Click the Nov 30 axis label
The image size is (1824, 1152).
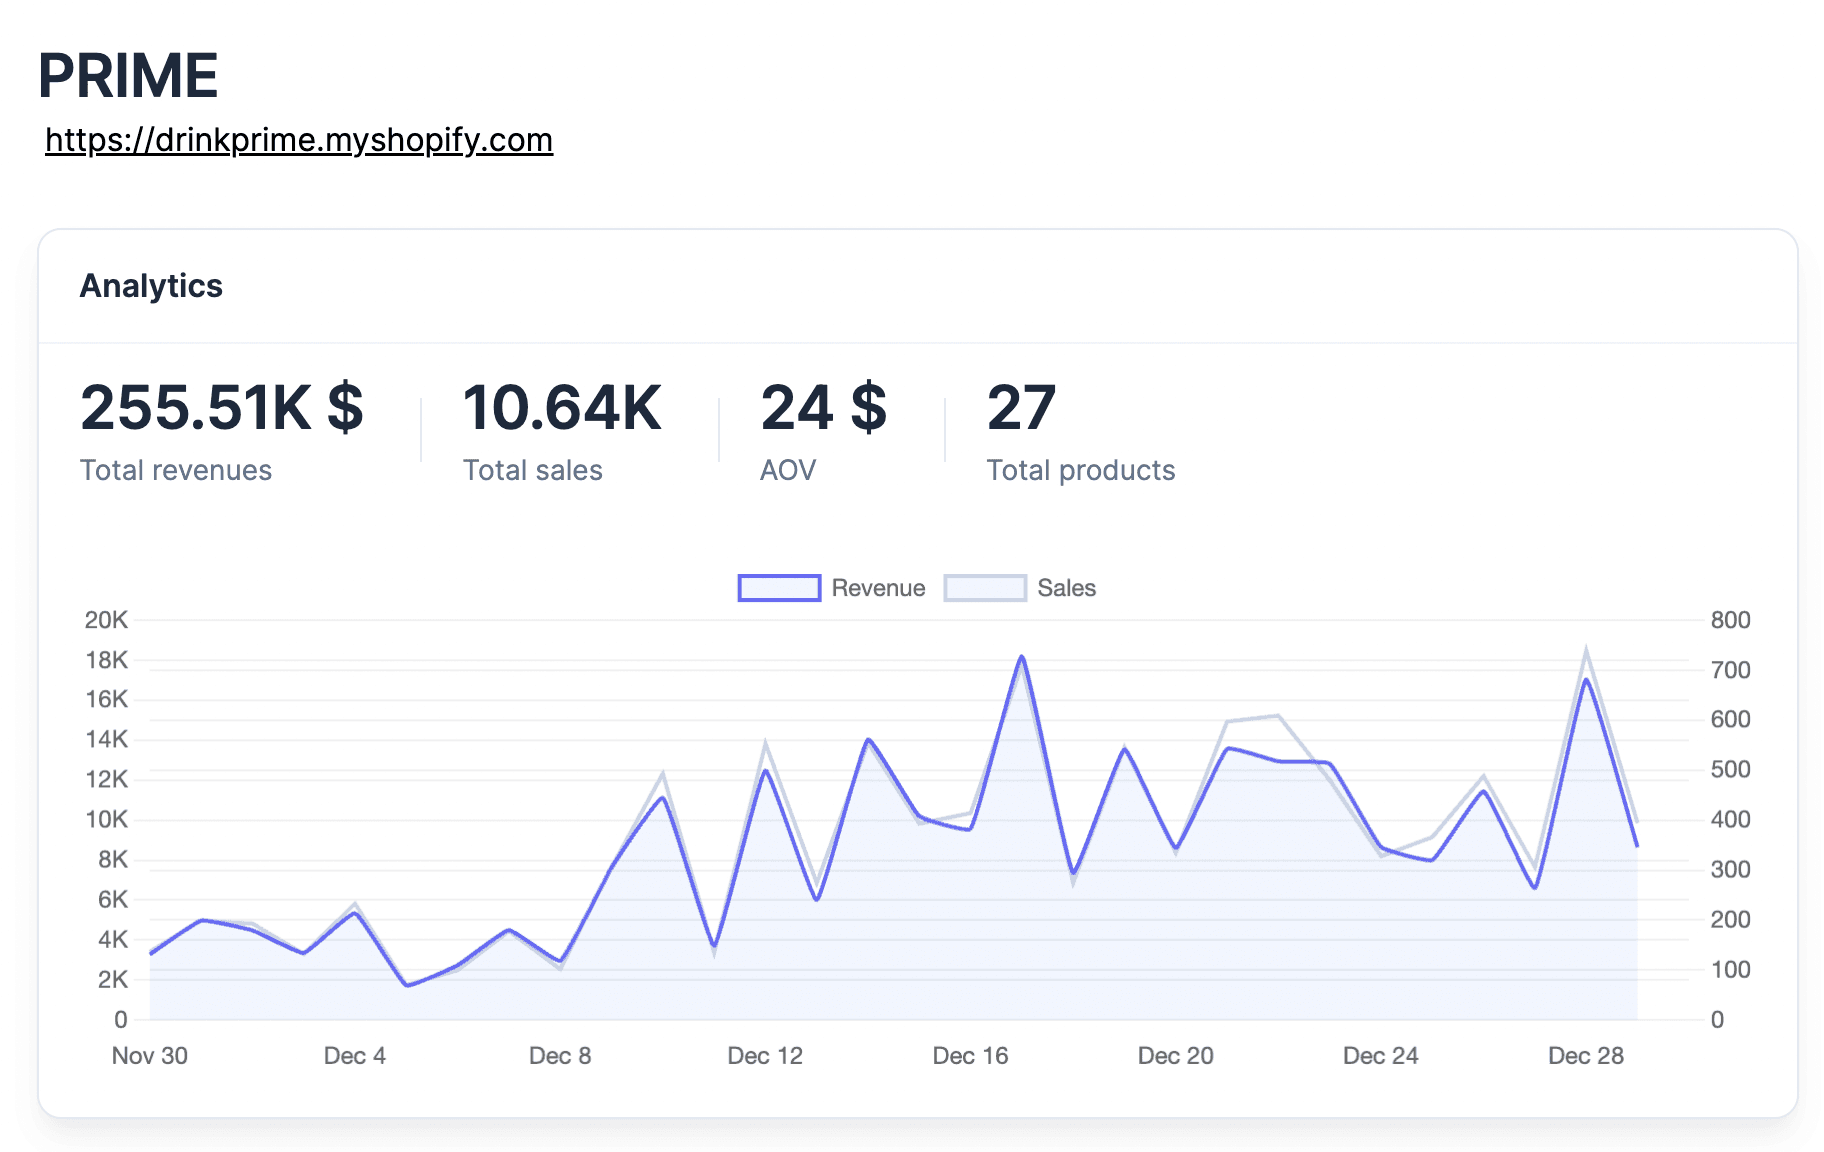point(150,1056)
